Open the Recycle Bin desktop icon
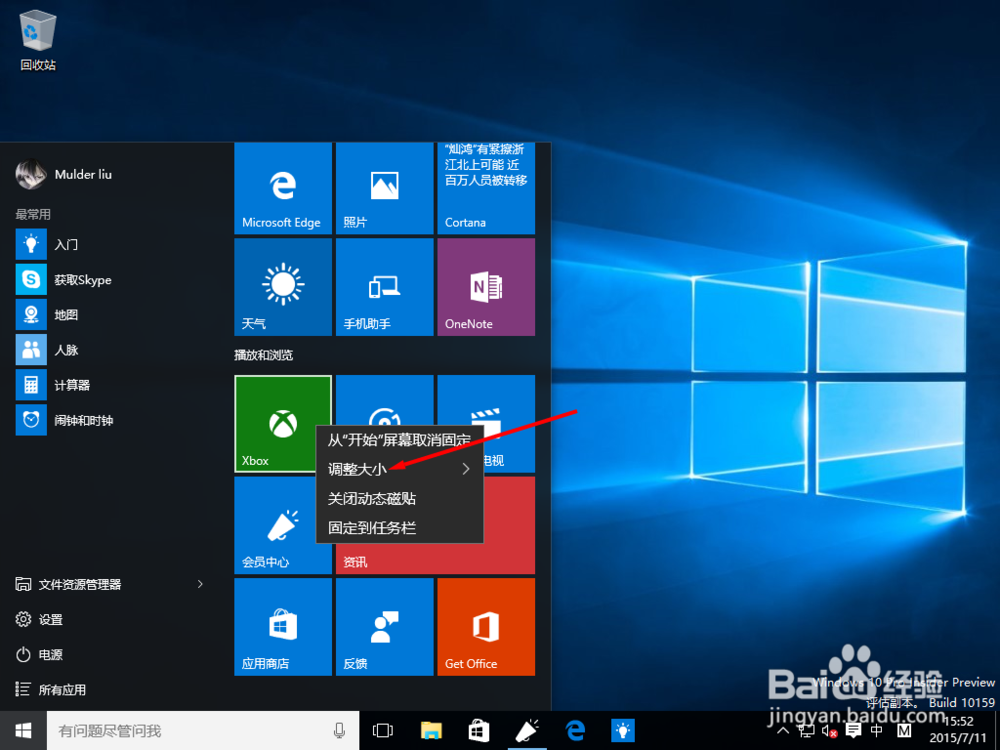 coord(38,40)
